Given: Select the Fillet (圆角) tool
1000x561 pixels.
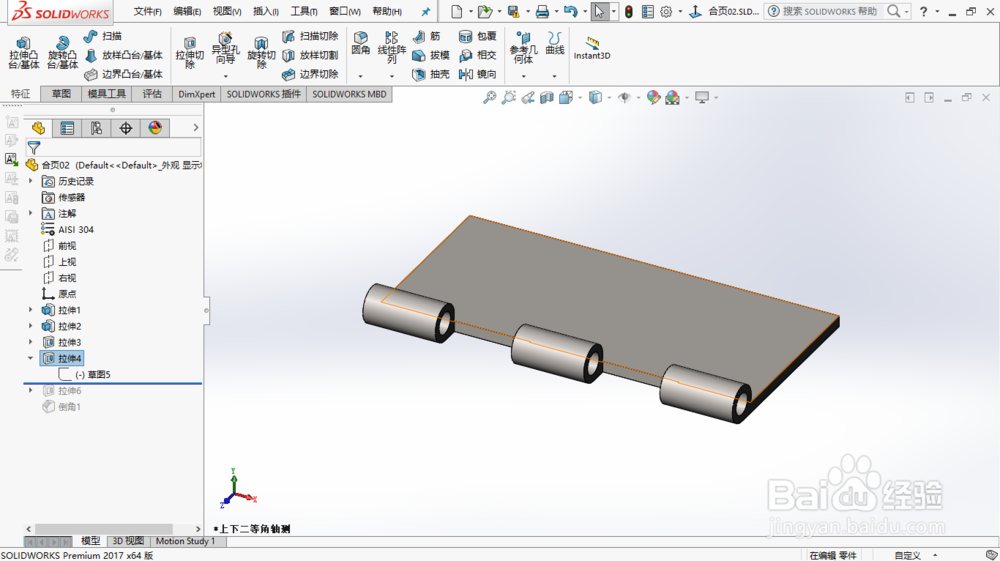Looking at the screenshot, I should coord(360,43).
